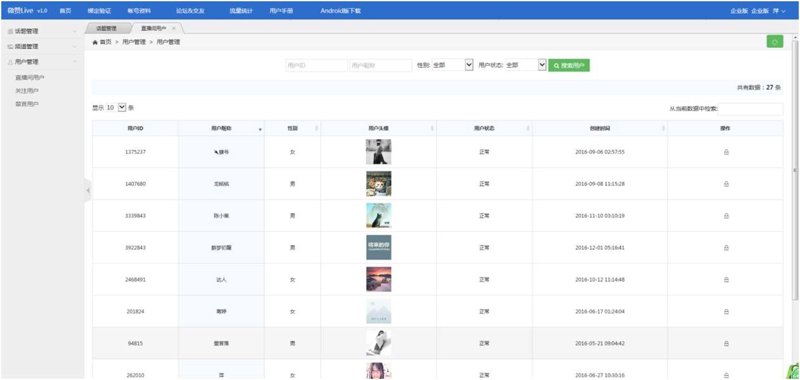Open 禁言用户 in the sidebar
Image resolution: width=800 pixels, height=380 pixels.
(28, 104)
